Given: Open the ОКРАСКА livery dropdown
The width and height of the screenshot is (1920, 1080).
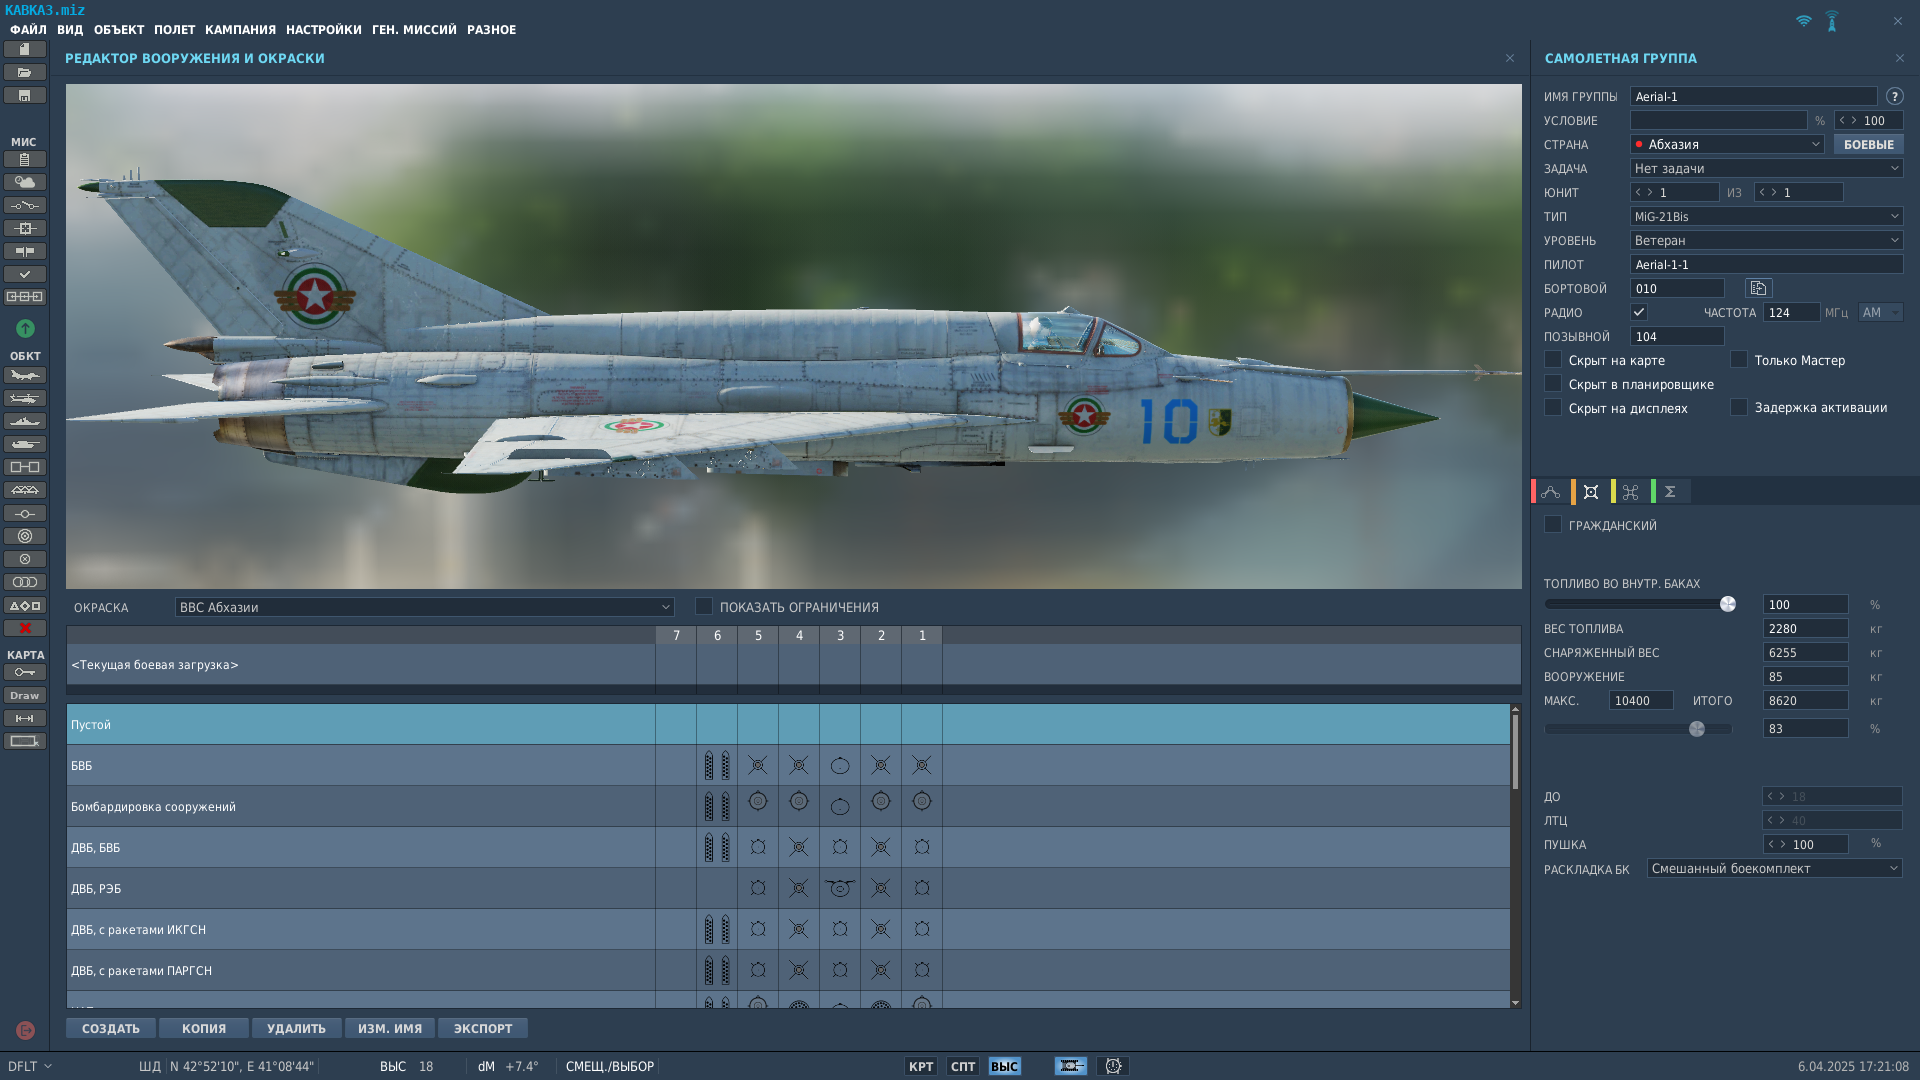Looking at the screenshot, I should (424, 607).
